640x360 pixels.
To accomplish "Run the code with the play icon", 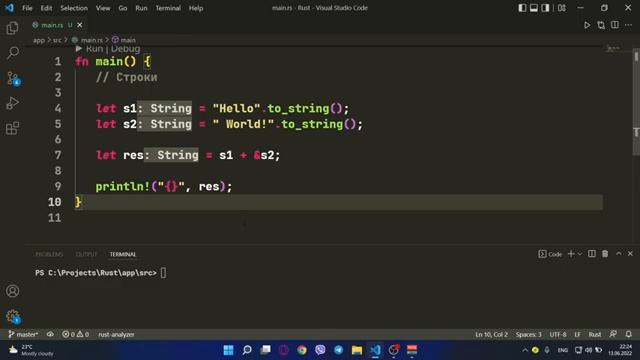I will pyautogui.click(x=587, y=25).
